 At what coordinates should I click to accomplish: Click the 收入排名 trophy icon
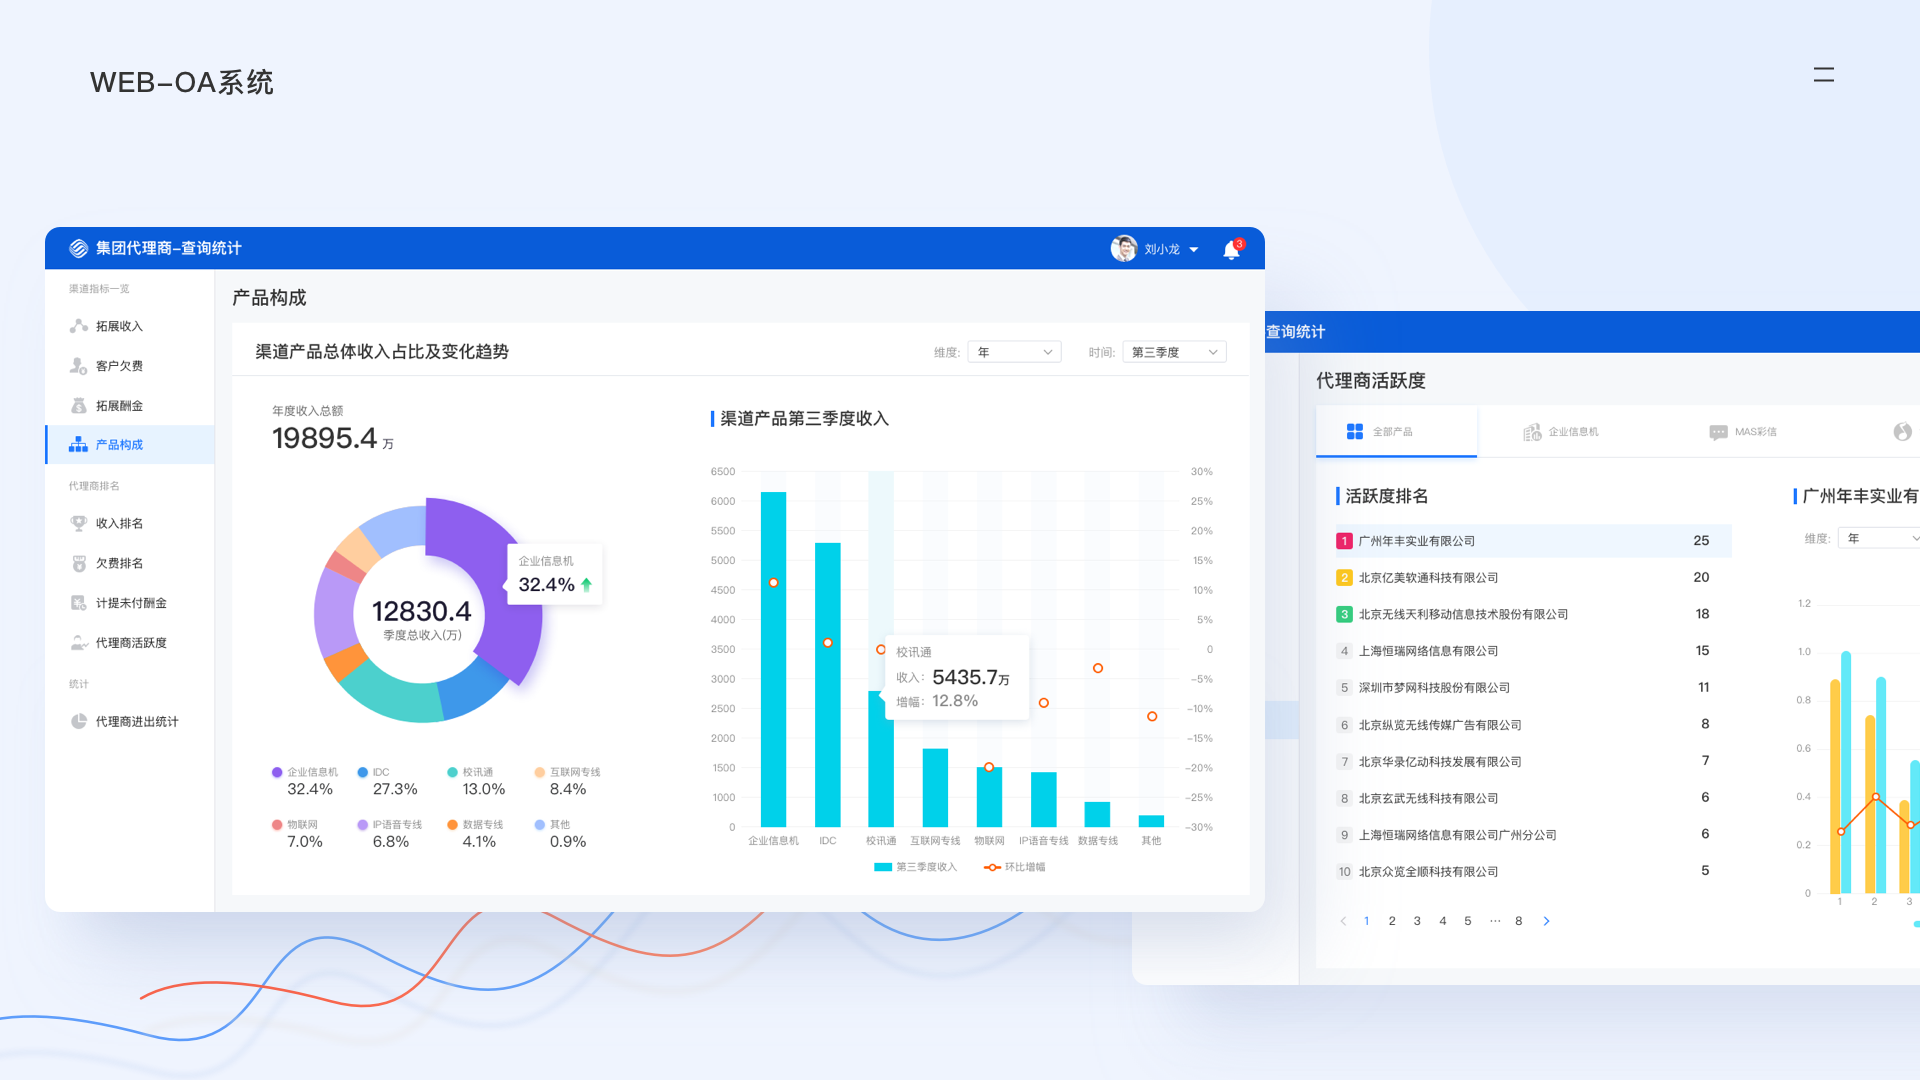pyautogui.click(x=79, y=523)
